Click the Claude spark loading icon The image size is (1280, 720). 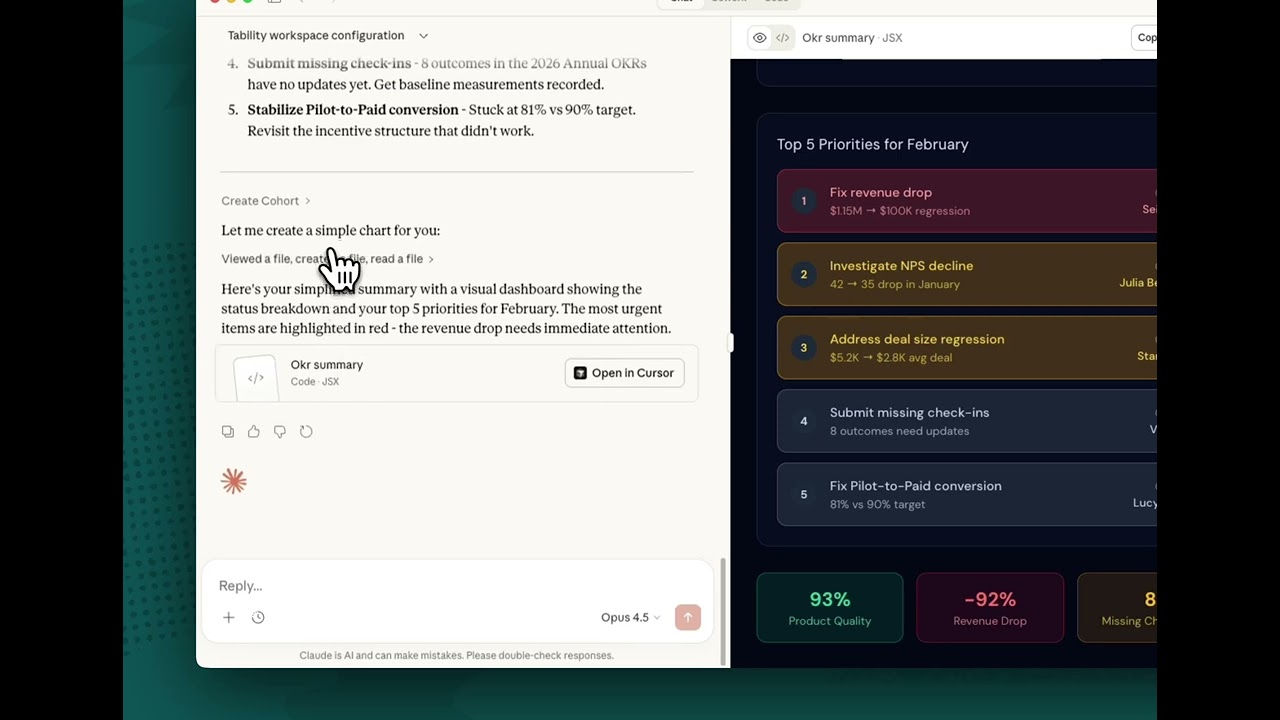234,482
